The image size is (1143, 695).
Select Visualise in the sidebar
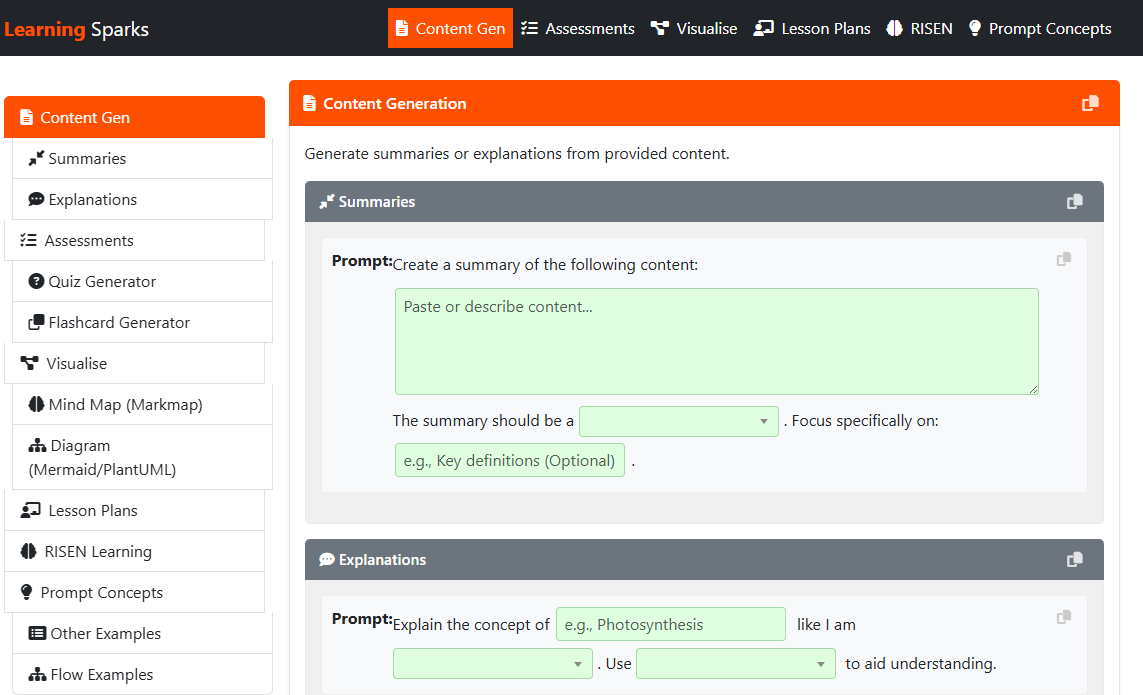134,362
